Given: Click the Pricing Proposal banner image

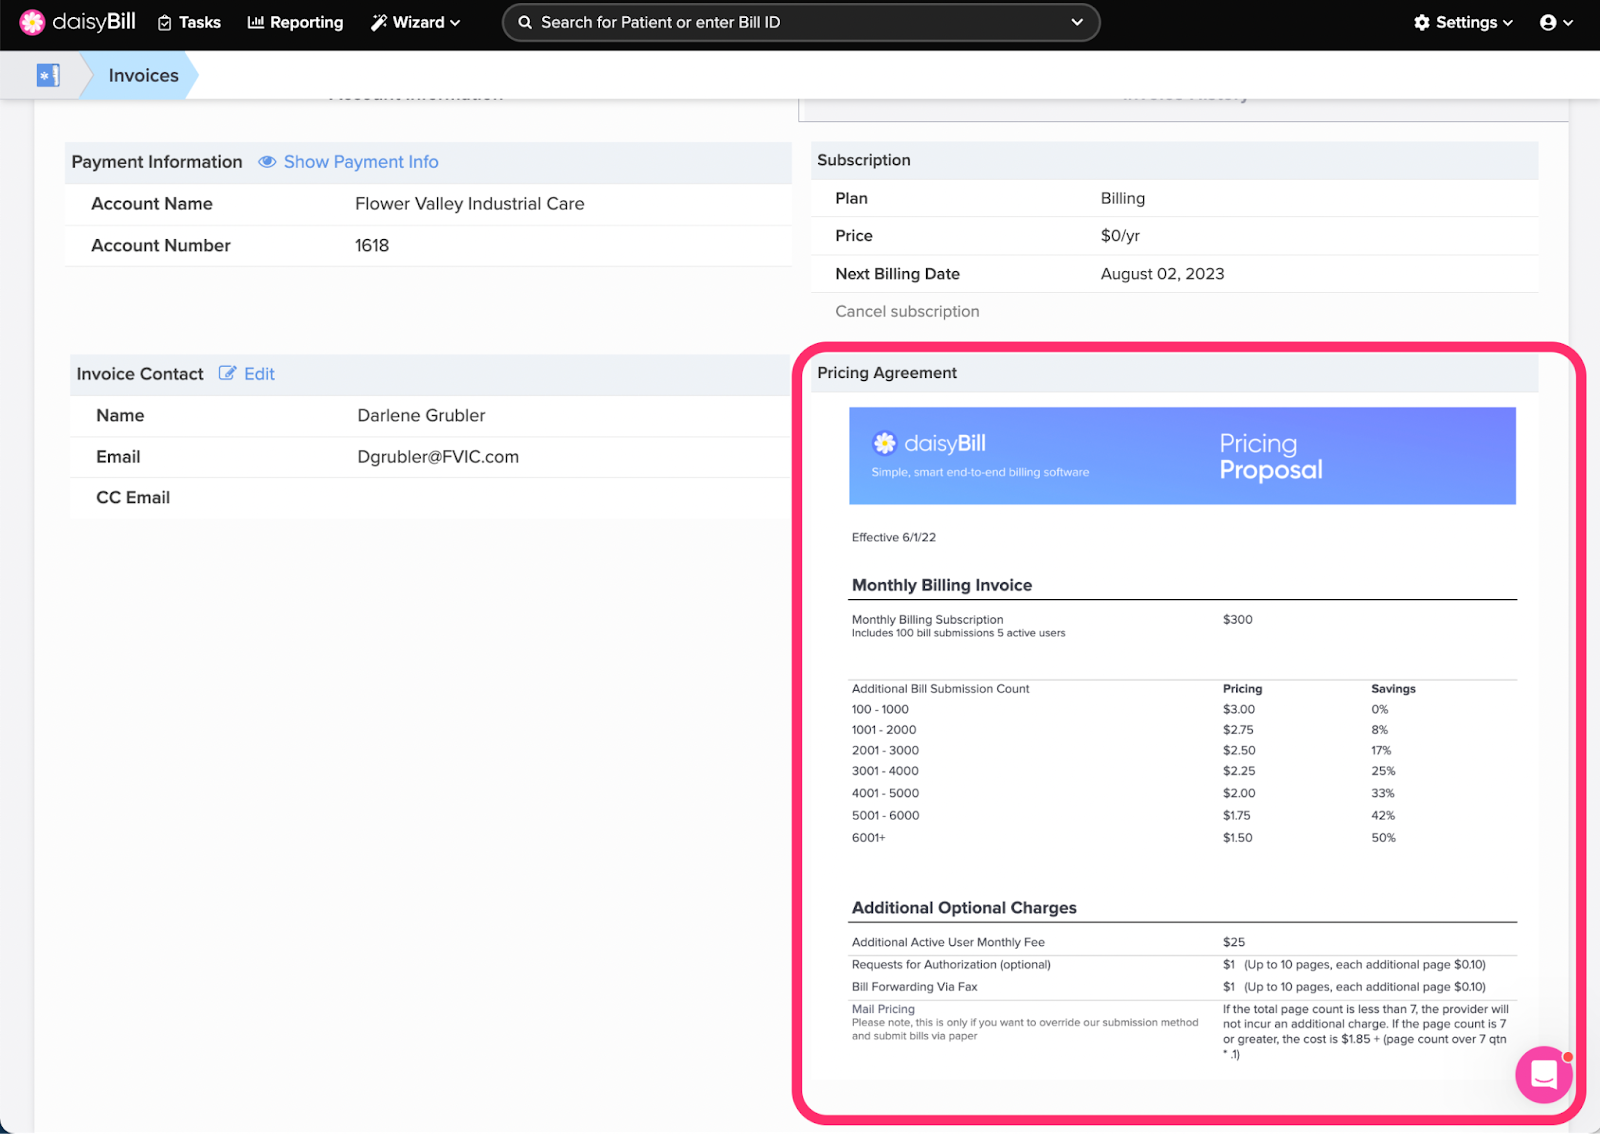Looking at the screenshot, I should click(1182, 456).
